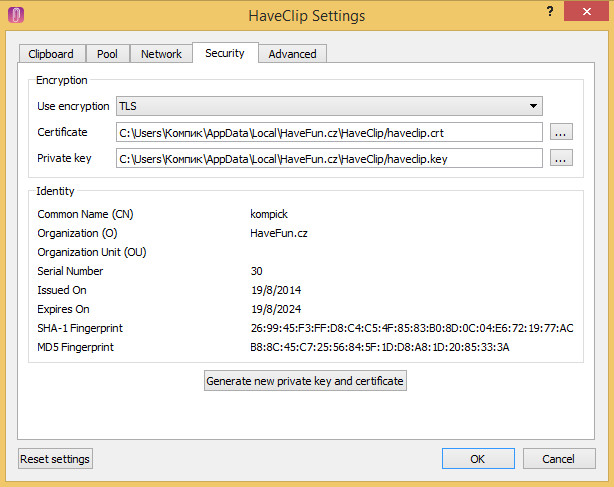This screenshot has height=487, width=614.
Task: Cancel the settings dialog
Action: point(559,458)
